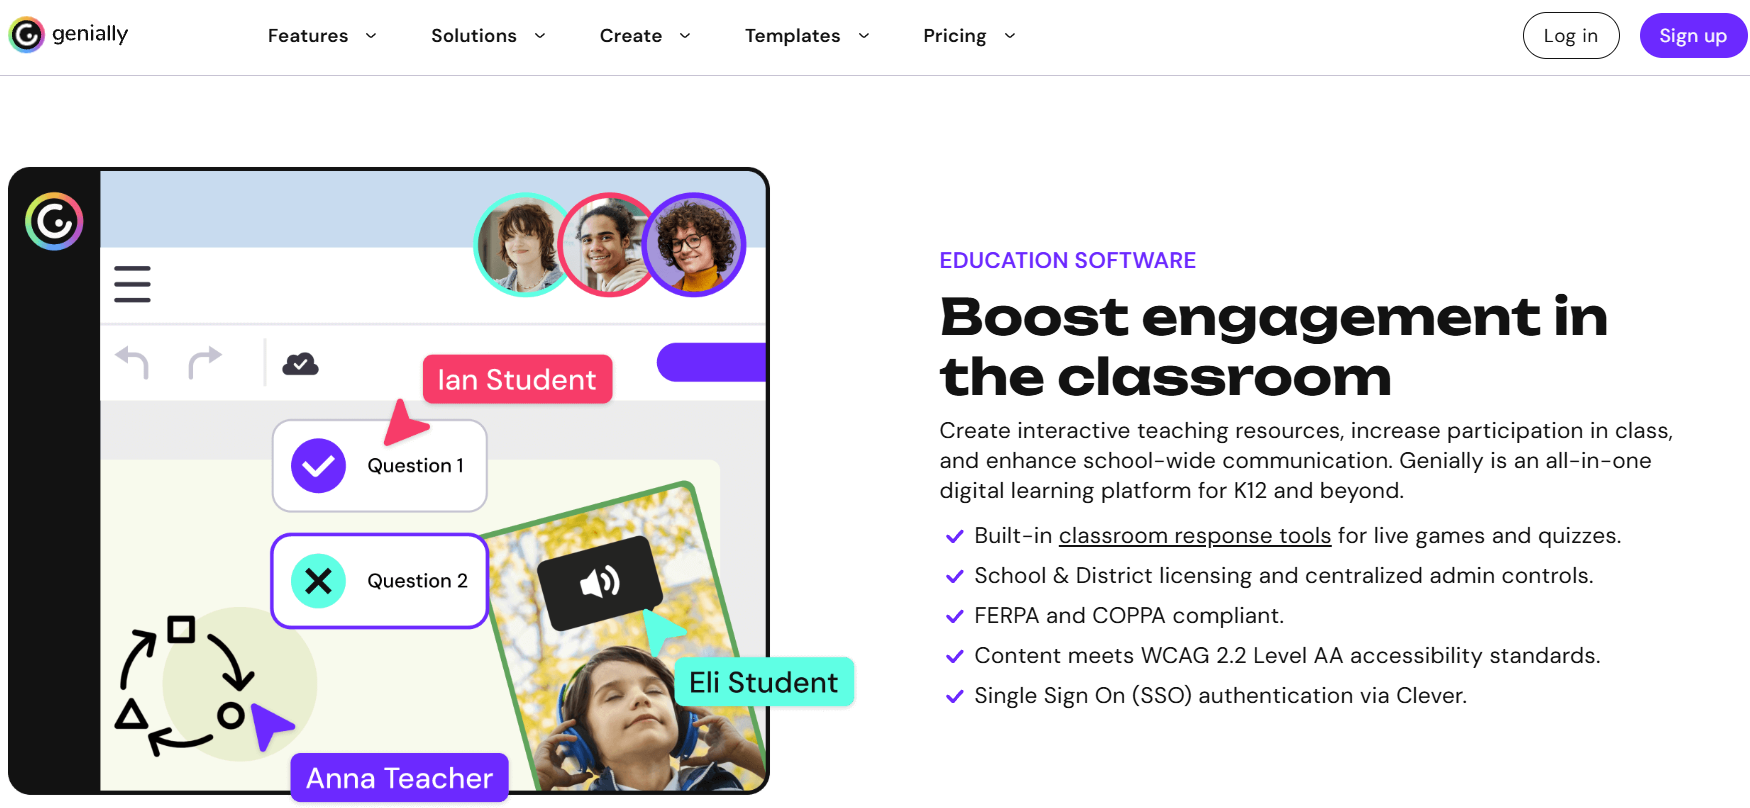Click the redo arrow icon
1750x808 pixels.
click(205, 362)
